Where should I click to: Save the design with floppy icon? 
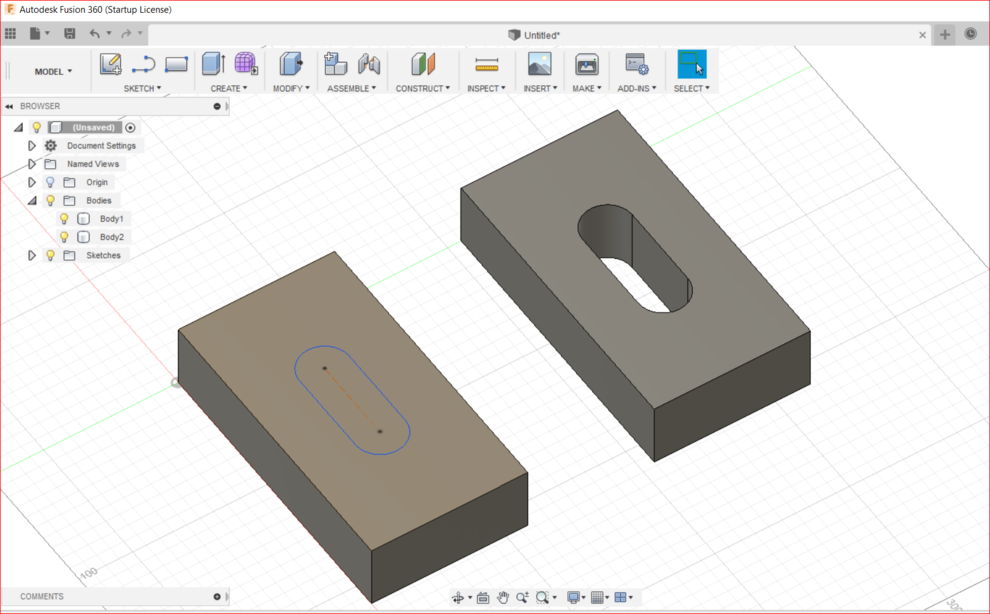click(69, 33)
